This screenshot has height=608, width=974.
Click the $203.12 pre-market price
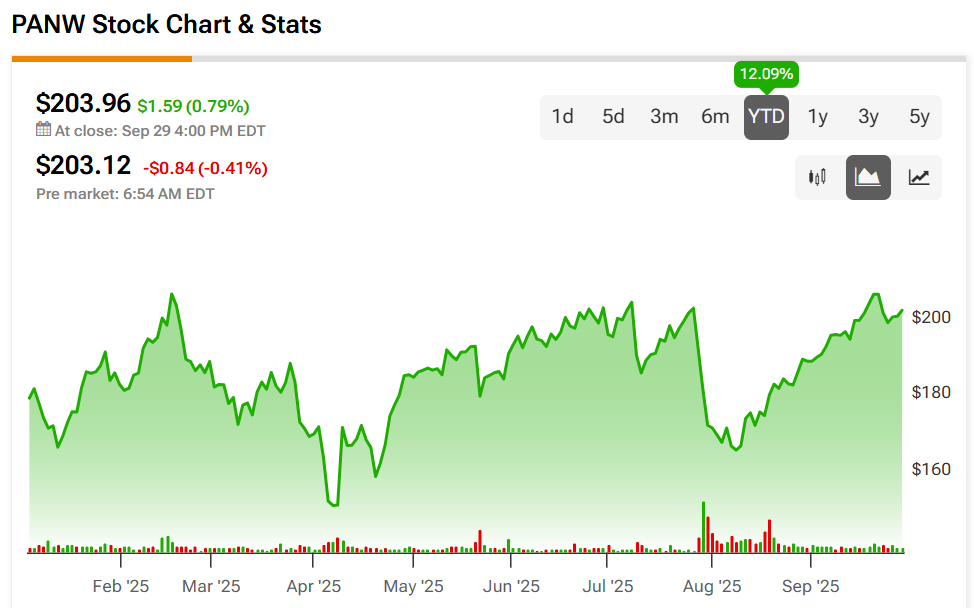(83, 165)
